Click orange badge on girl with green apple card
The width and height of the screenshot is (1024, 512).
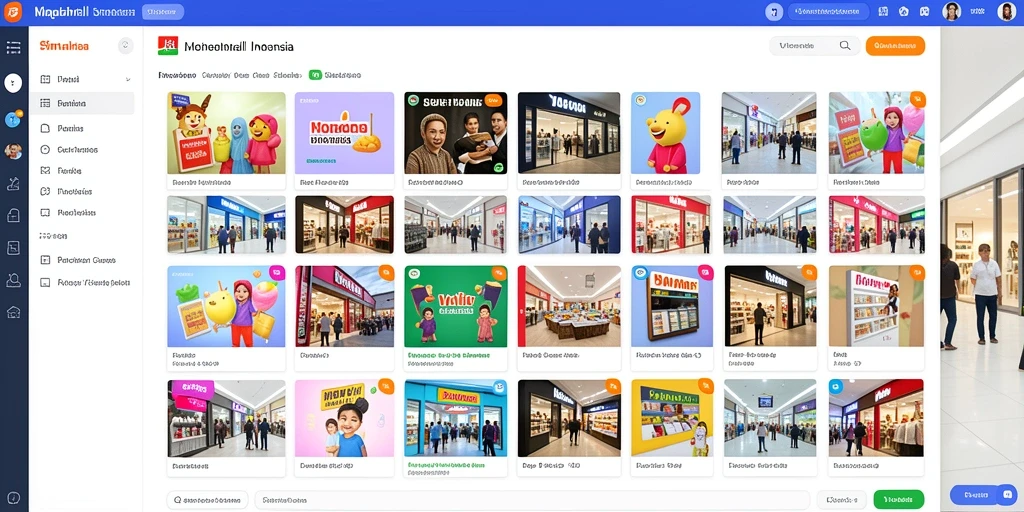pyautogui.click(x=917, y=99)
